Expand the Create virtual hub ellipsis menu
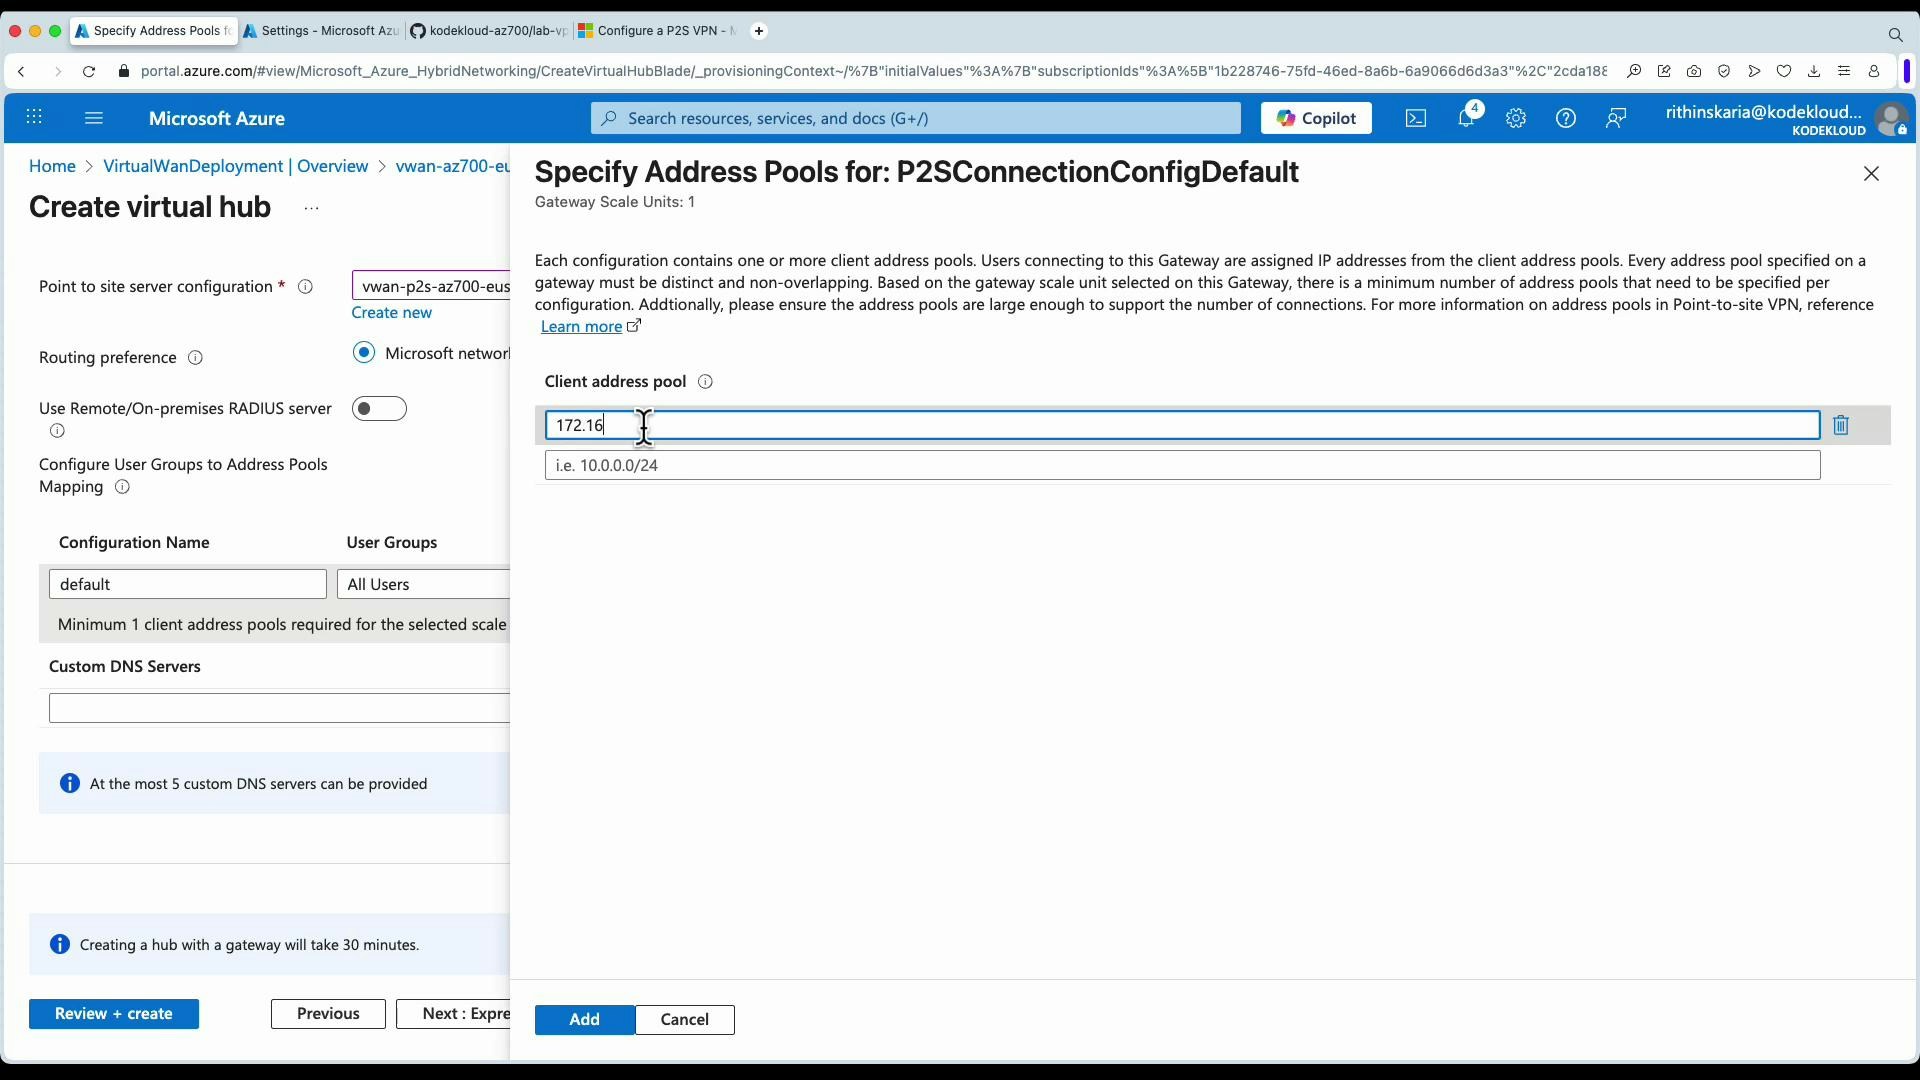 (311, 208)
